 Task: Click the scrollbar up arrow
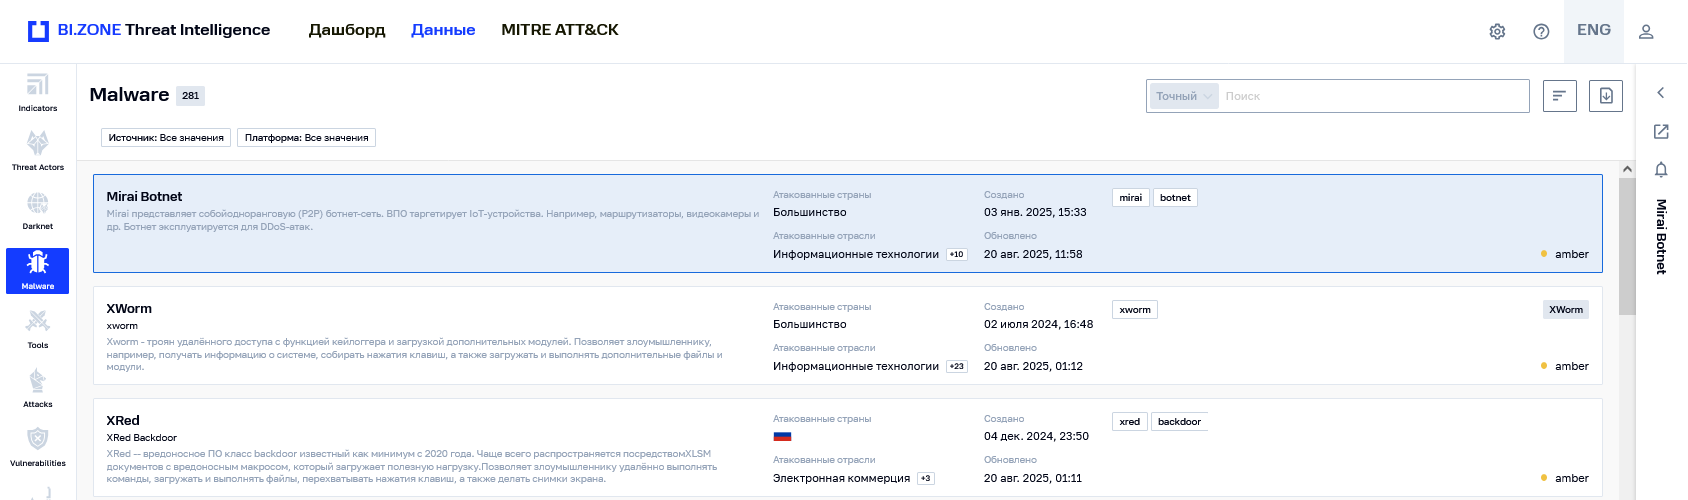1627,169
